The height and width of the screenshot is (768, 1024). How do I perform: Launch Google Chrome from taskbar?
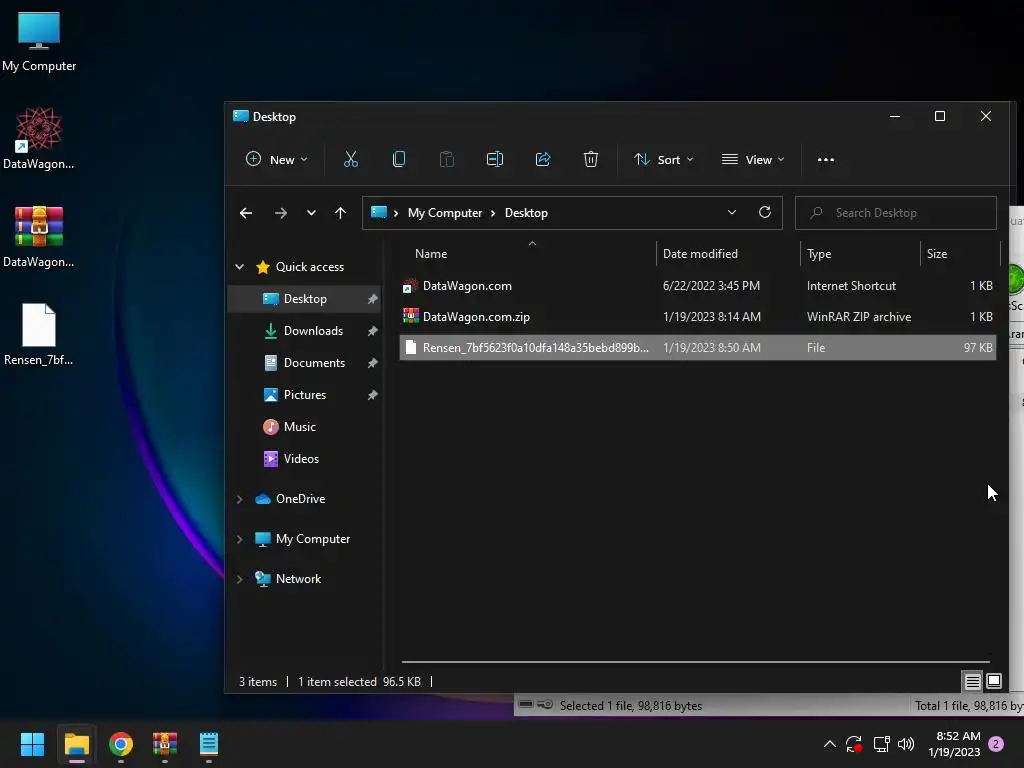(121, 744)
